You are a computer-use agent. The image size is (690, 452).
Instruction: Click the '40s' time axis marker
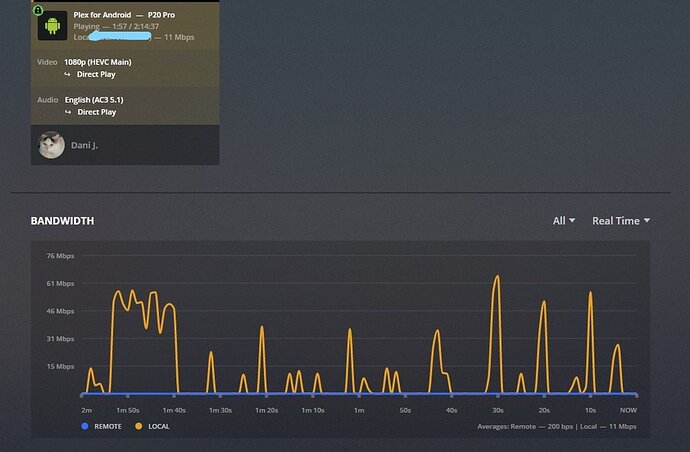pyautogui.click(x=451, y=410)
